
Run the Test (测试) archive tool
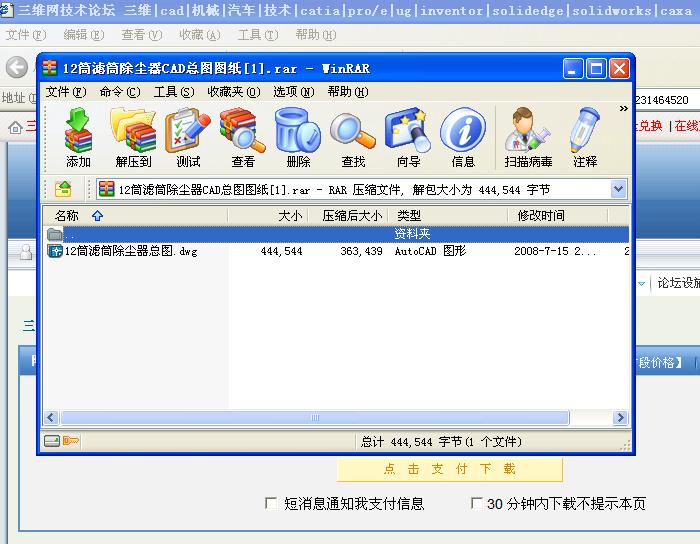point(188,137)
